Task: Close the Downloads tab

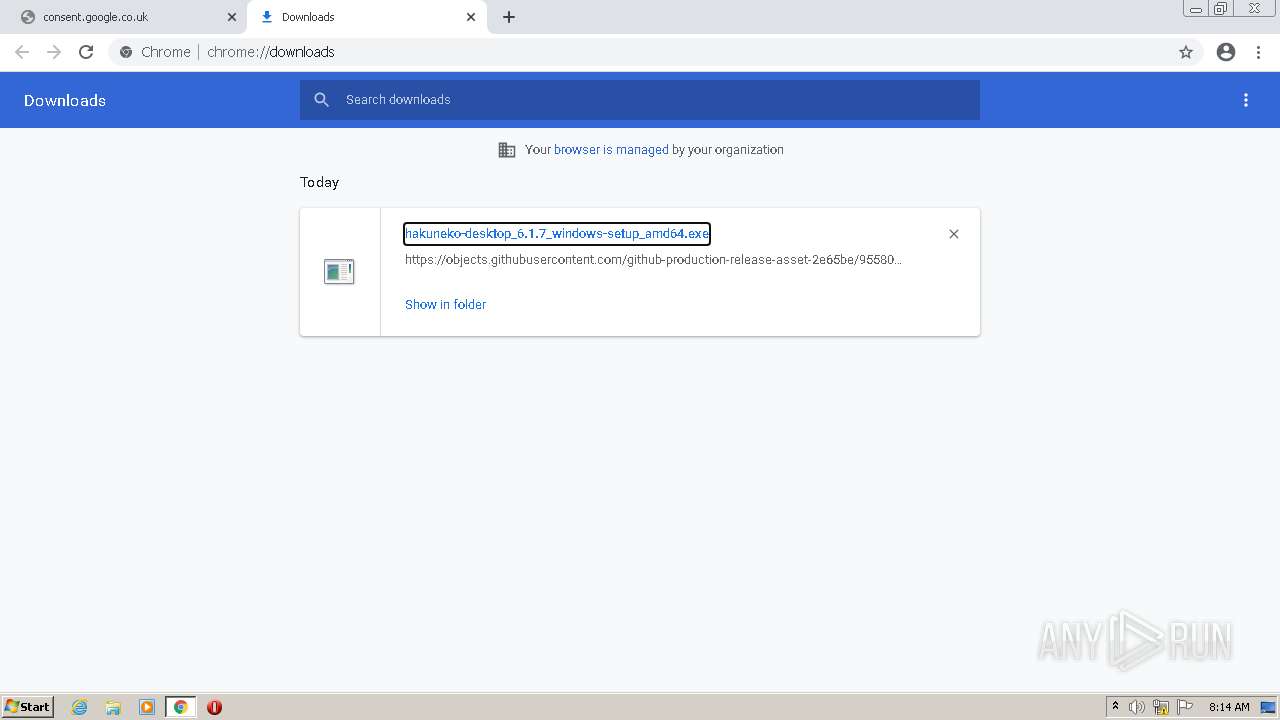Action: click(x=471, y=17)
